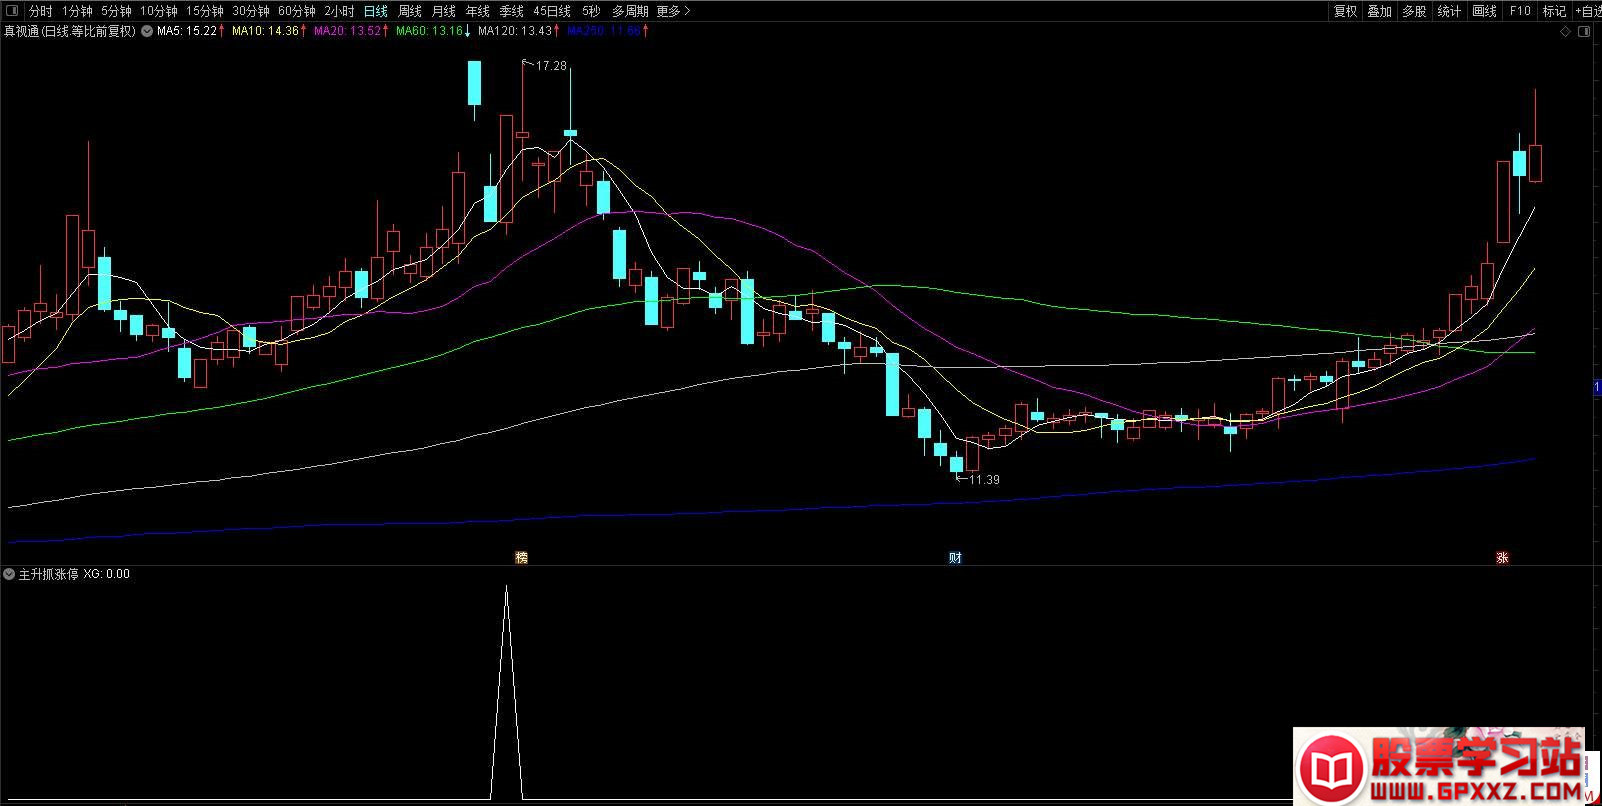Toggle the right side panel icon
This screenshot has width=1602, height=806.
(1584, 32)
